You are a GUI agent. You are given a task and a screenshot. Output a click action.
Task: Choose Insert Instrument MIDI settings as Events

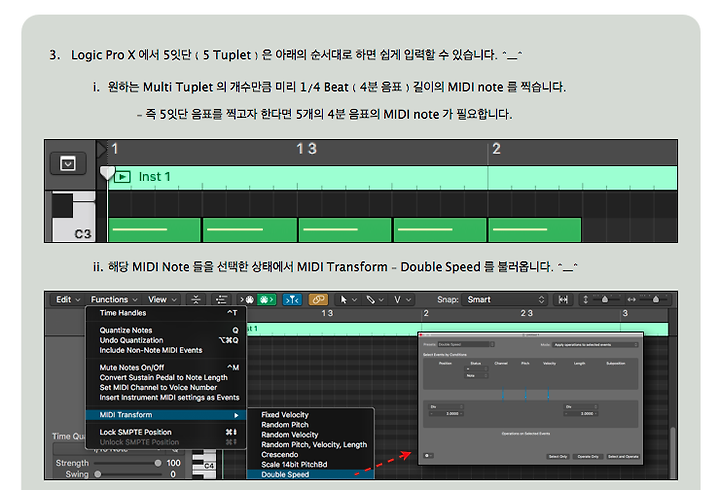point(166,398)
